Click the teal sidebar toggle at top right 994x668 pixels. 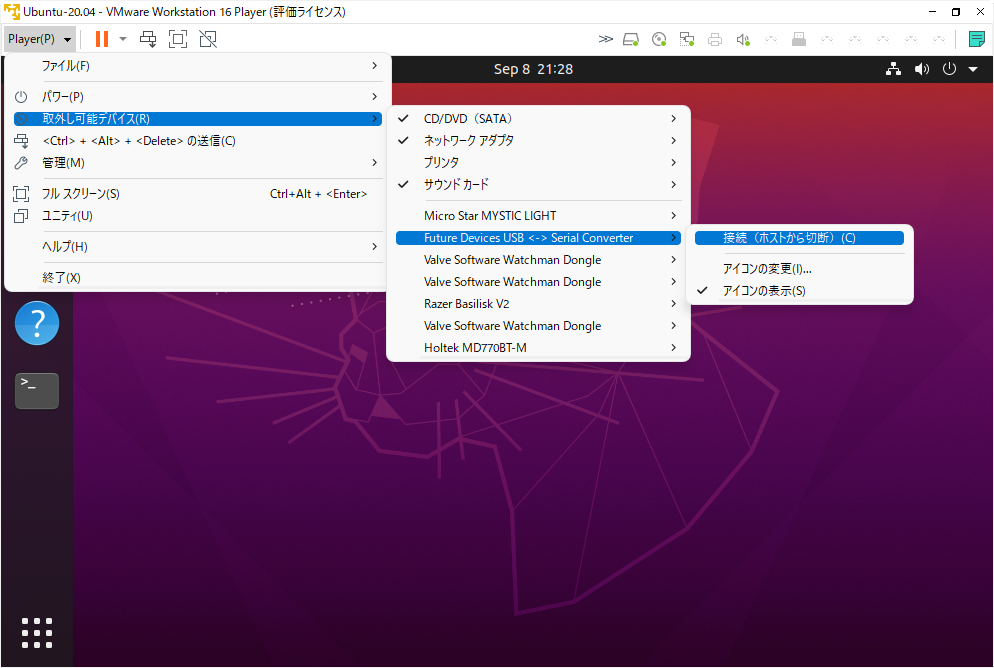point(977,39)
